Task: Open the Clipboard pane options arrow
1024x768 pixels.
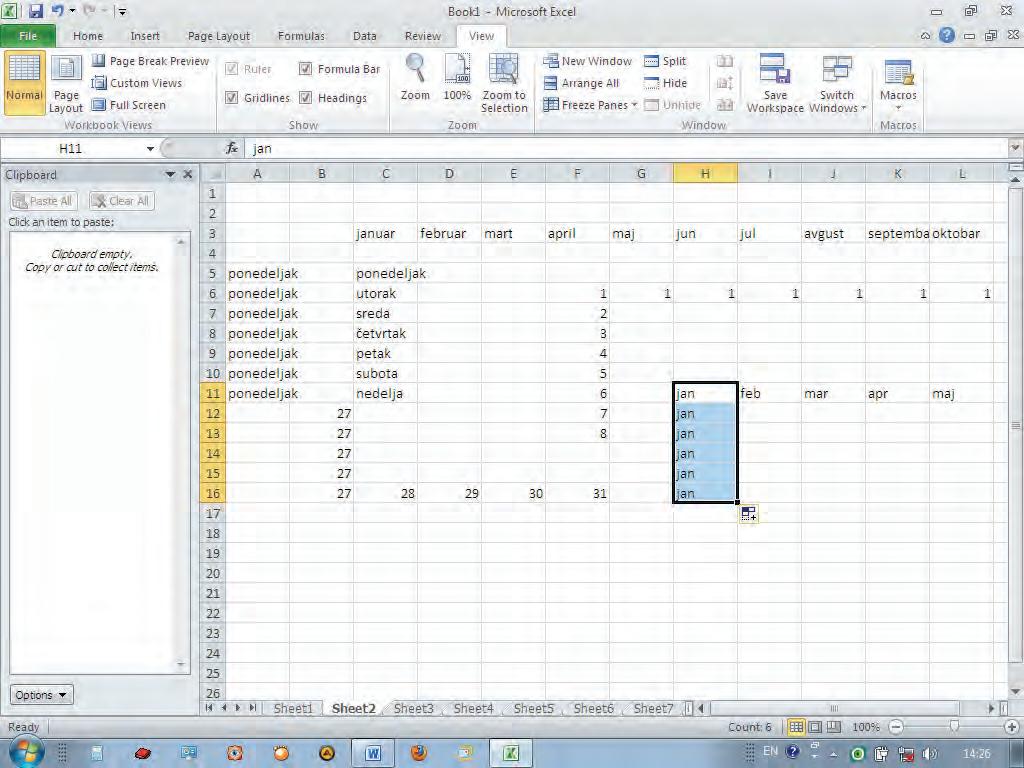Action: (x=170, y=174)
